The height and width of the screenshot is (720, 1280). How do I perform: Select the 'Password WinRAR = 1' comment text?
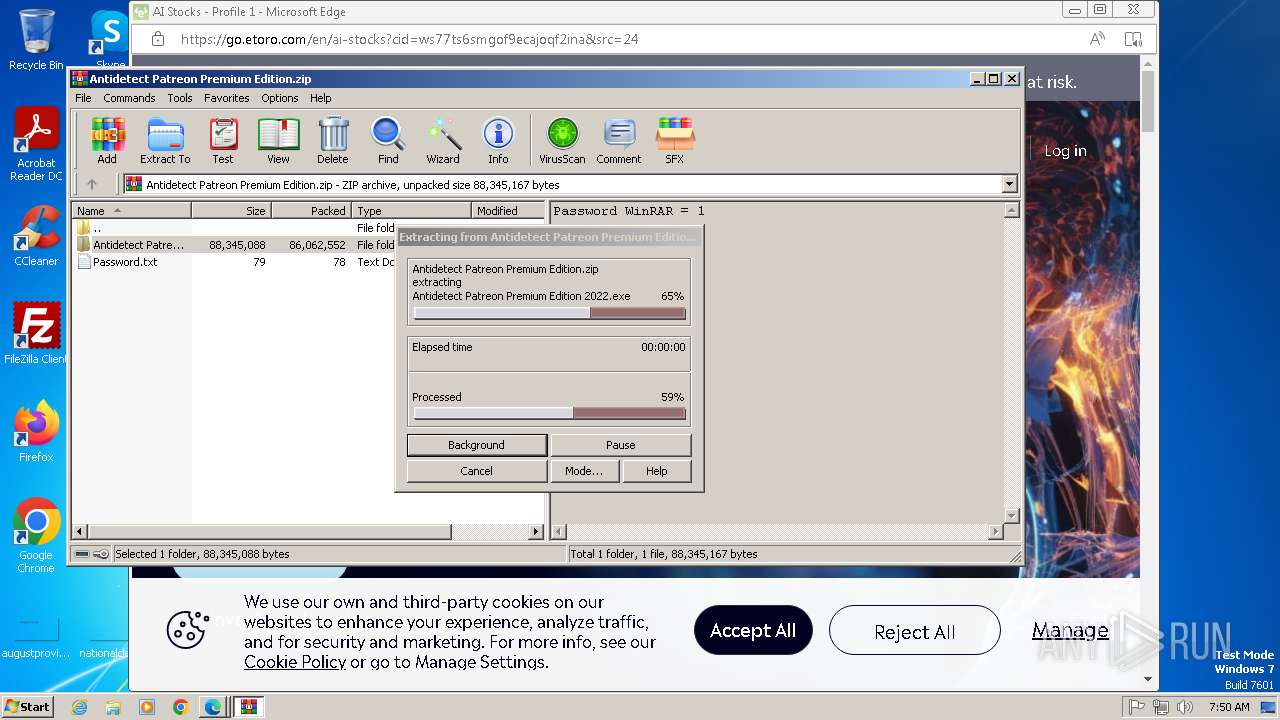629,211
